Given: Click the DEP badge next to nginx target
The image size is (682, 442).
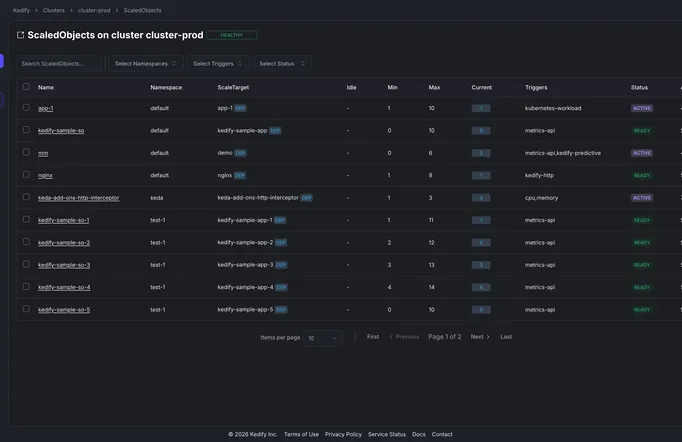Looking at the screenshot, I should pos(240,175).
